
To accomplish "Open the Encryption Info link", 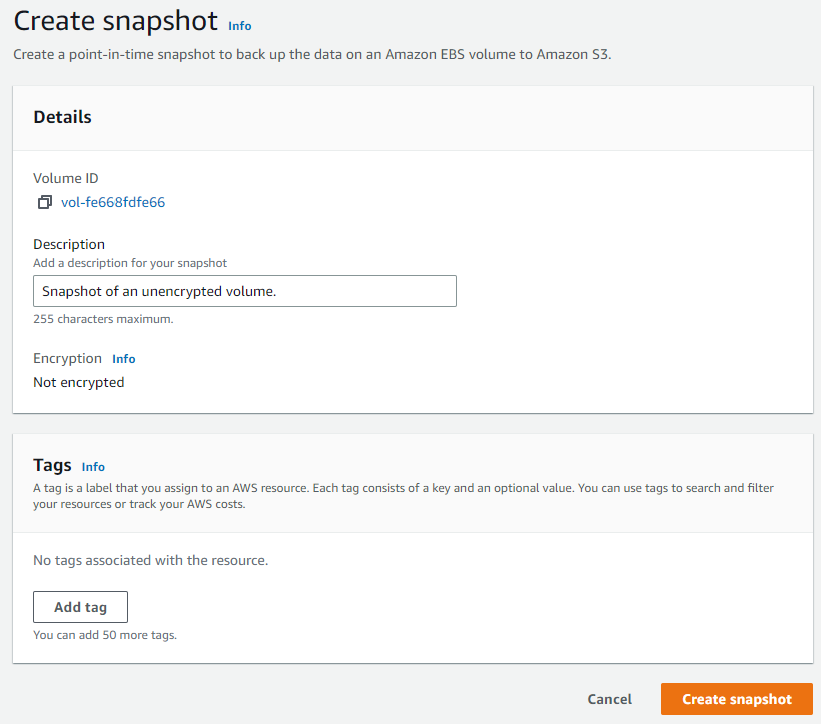I will pyautogui.click(x=123, y=358).
